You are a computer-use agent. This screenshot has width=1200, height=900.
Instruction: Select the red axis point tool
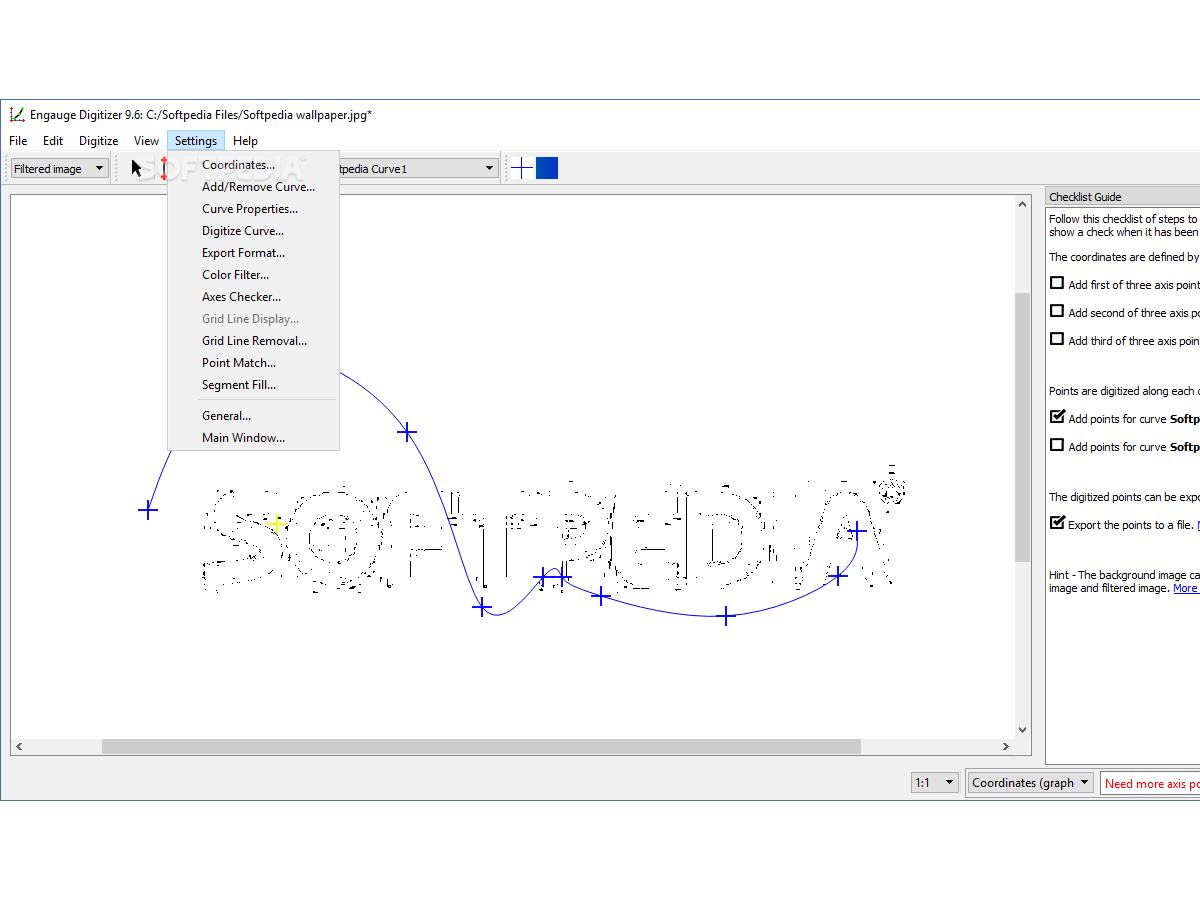164,168
